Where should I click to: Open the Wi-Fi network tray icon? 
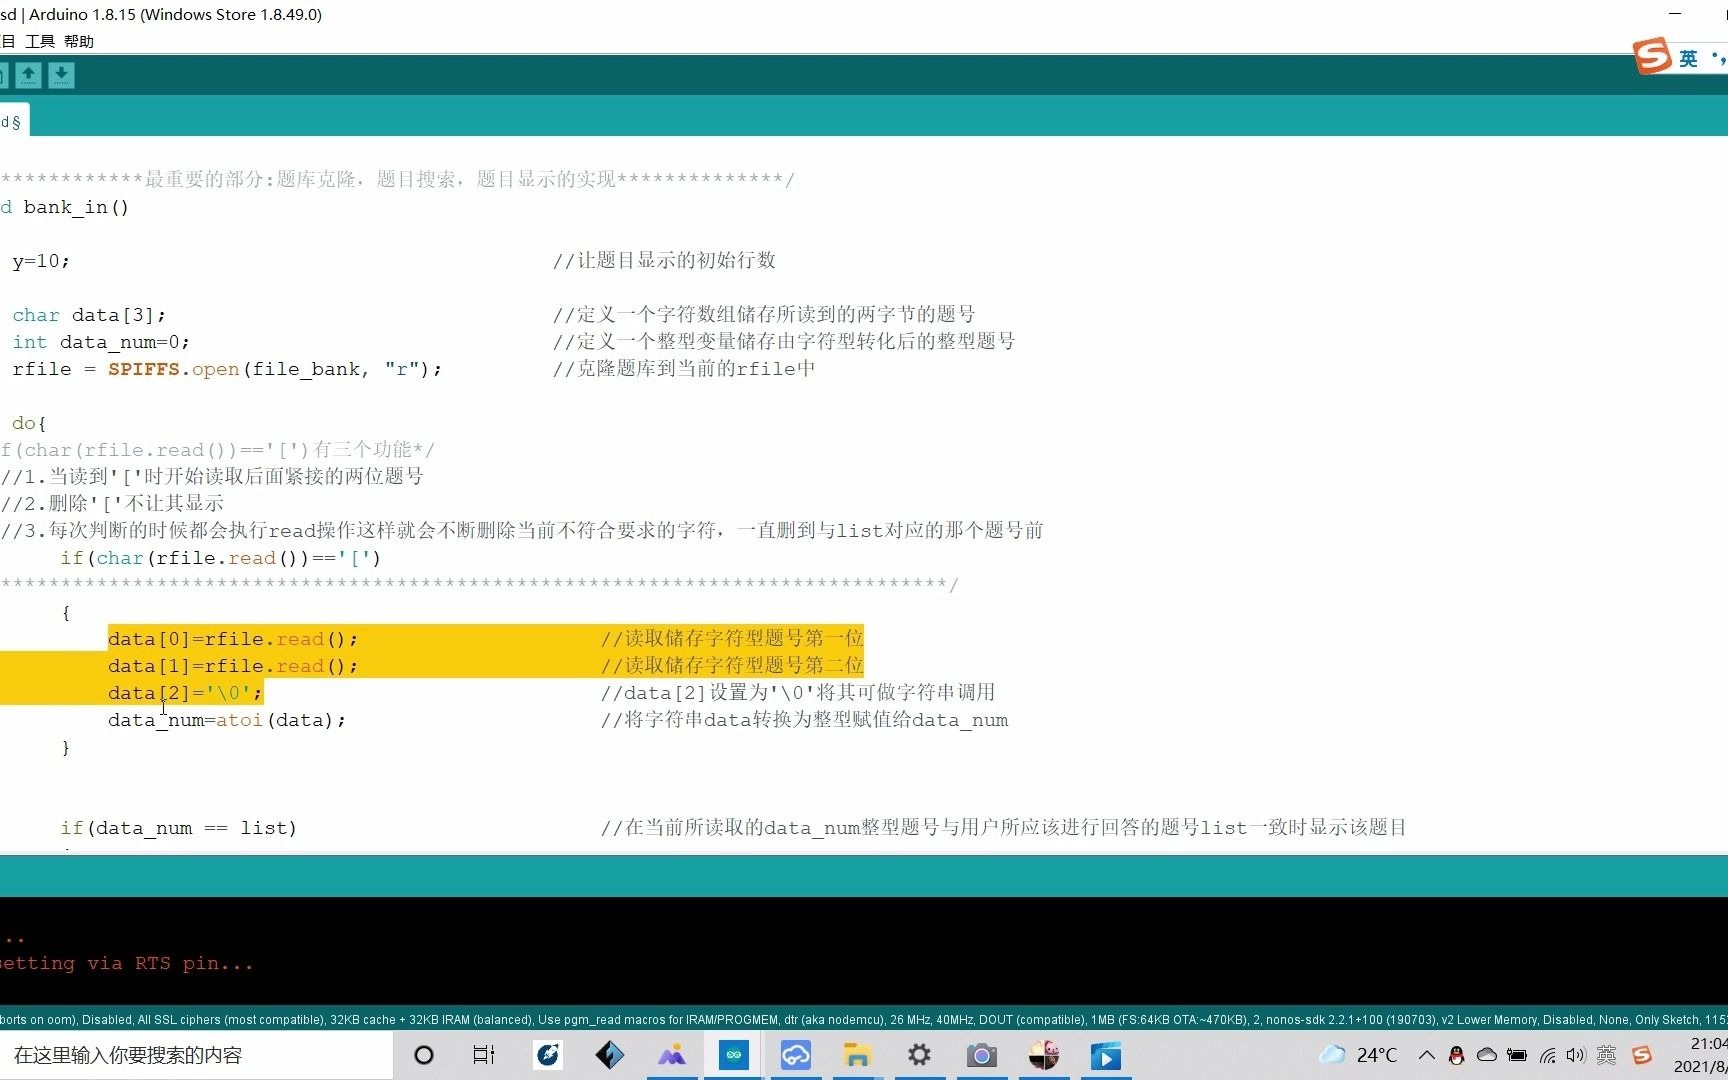pos(1548,1055)
